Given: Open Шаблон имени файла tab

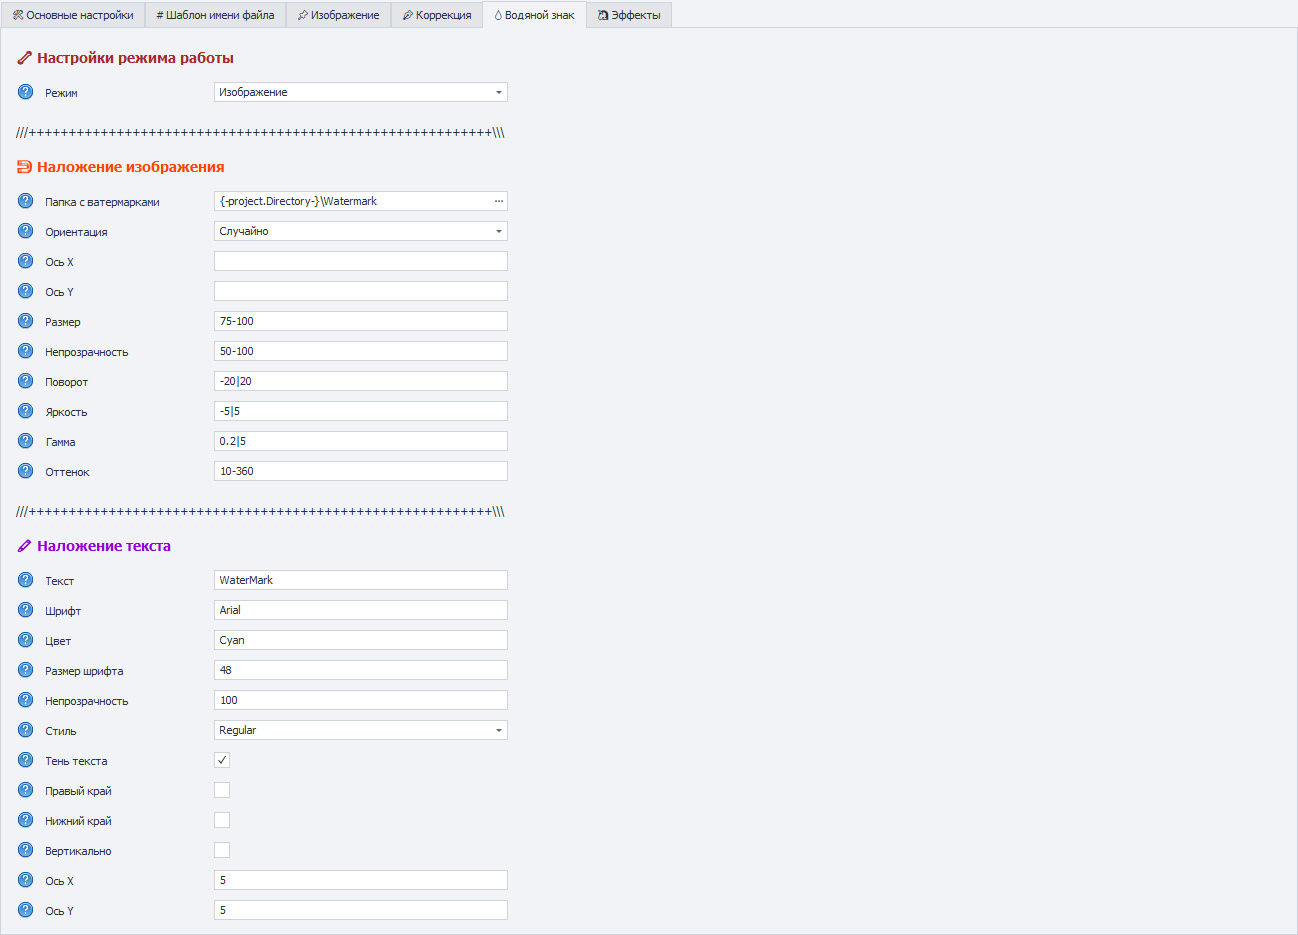Looking at the screenshot, I should point(215,15).
